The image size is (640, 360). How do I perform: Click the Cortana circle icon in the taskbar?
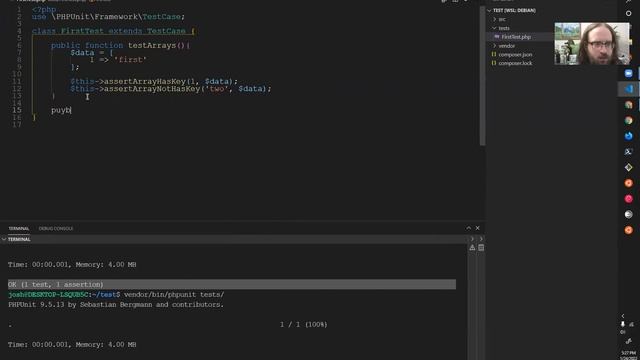629,13
